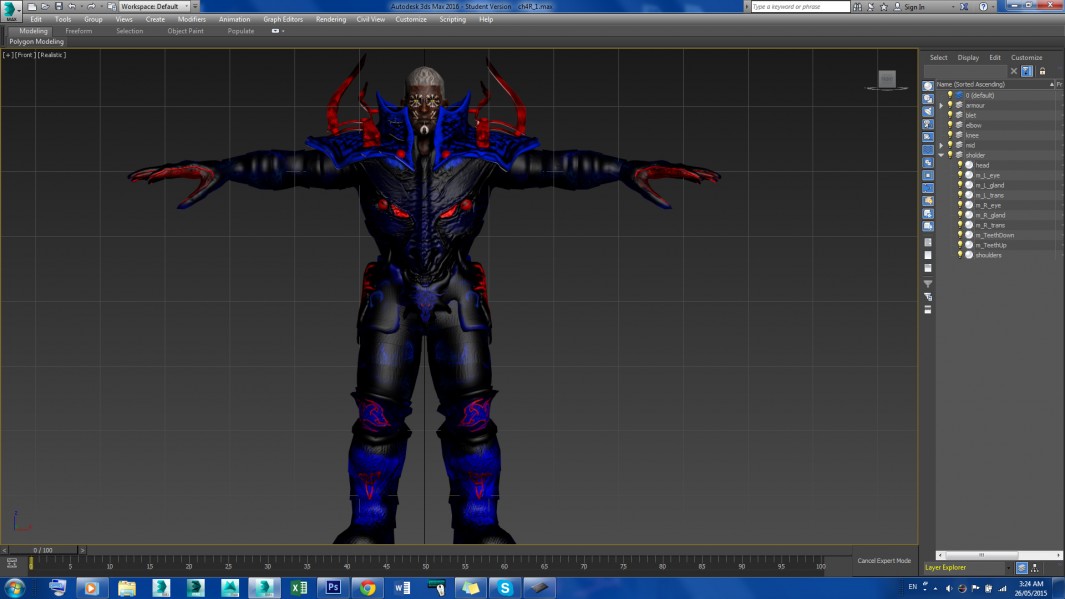1065x599 pixels.
Task: Toggle visibility lightbulb for armour layer
Action: point(950,105)
